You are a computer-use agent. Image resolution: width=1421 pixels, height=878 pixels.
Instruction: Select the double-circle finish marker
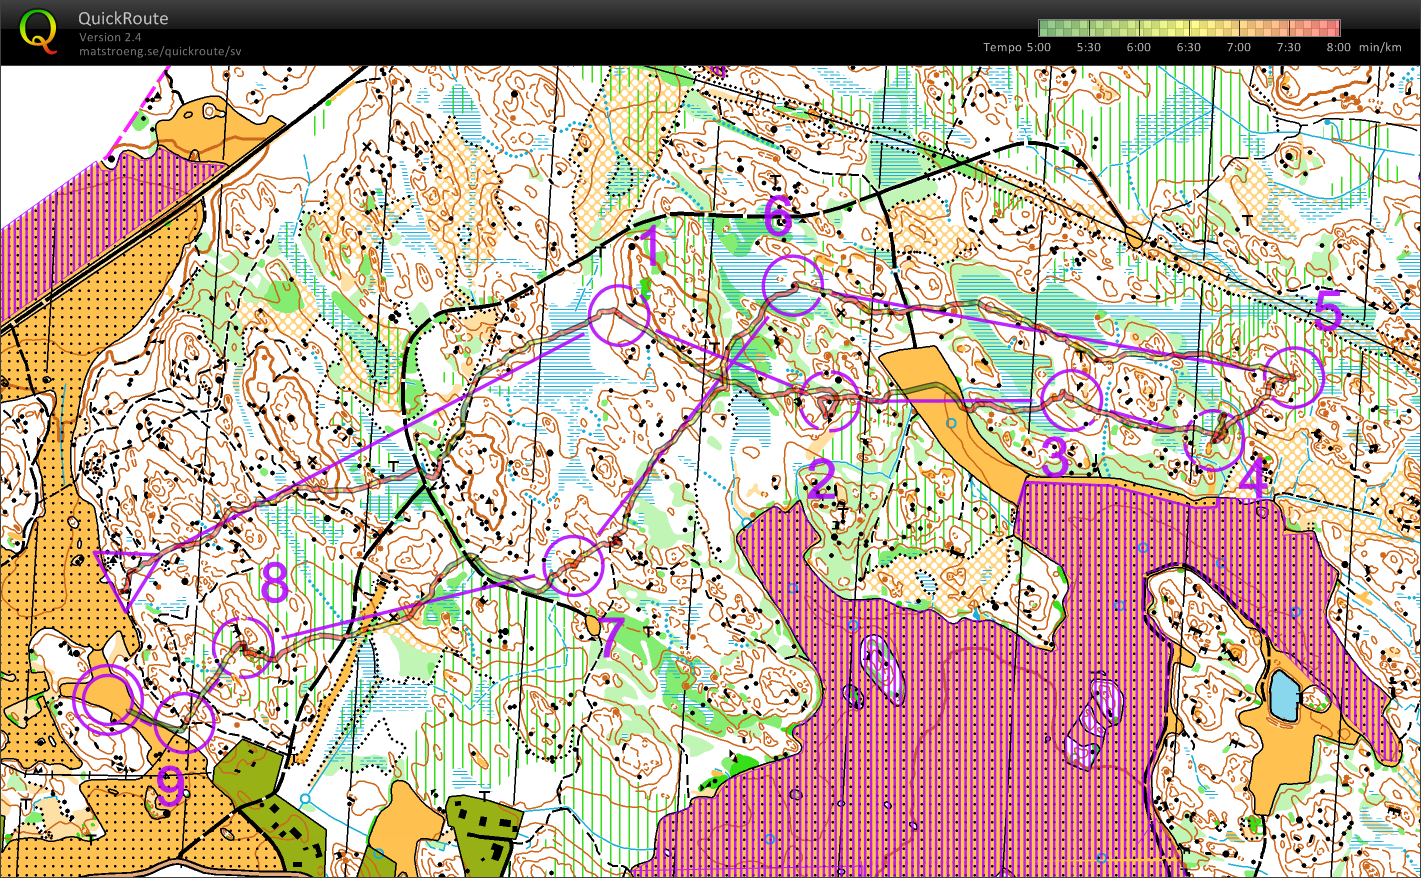(x=107, y=699)
